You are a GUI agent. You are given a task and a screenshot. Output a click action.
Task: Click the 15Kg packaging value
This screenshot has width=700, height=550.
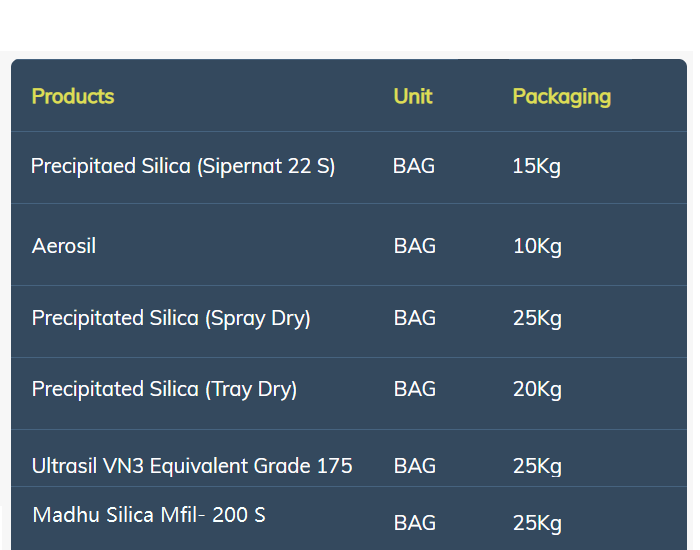click(x=537, y=167)
